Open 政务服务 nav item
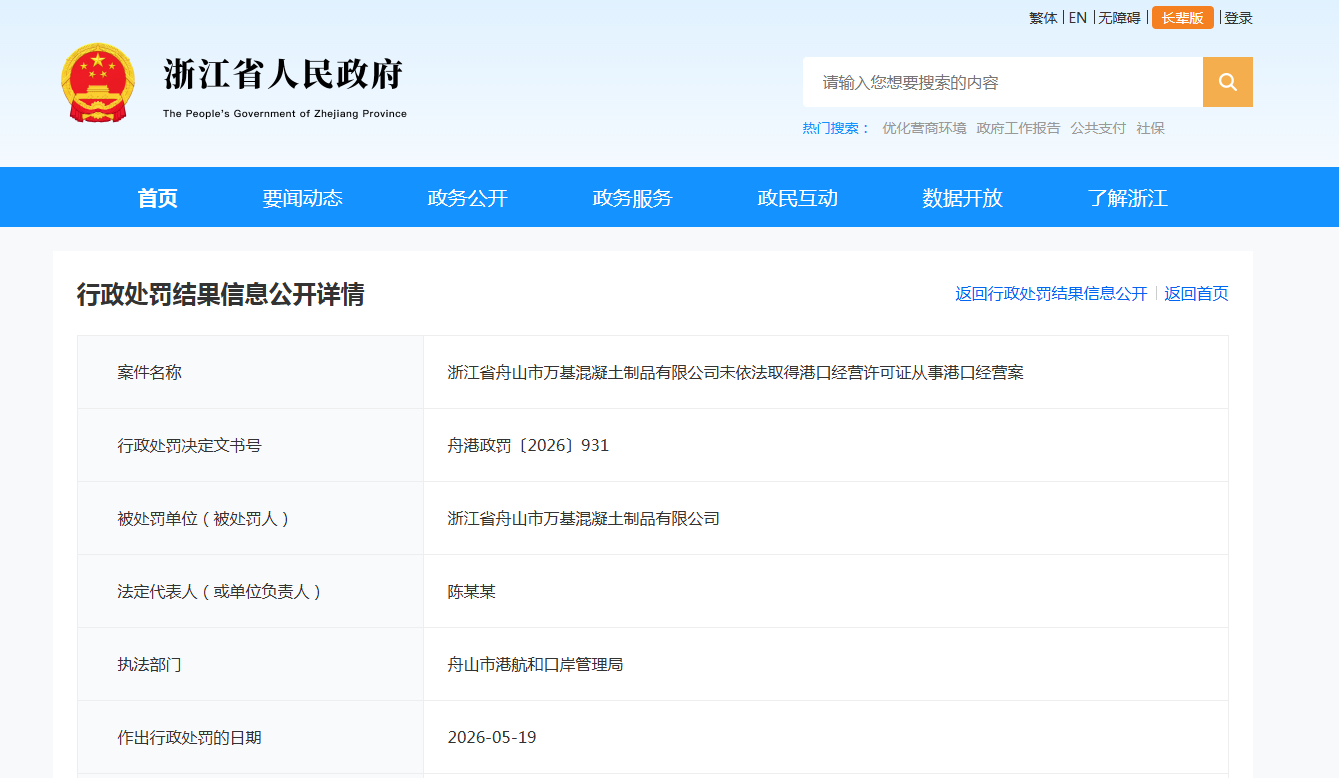1339x778 pixels. click(x=632, y=198)
